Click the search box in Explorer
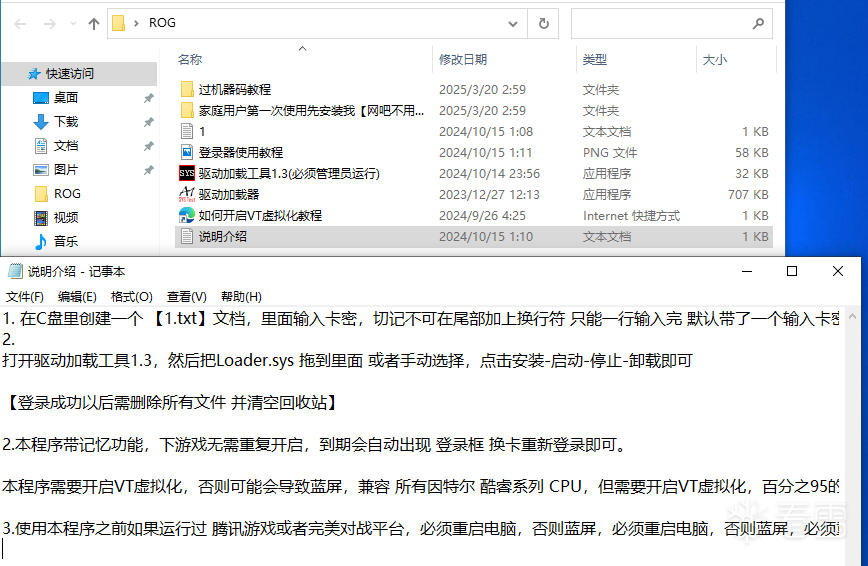868x566 pixels. pos(671,23)
